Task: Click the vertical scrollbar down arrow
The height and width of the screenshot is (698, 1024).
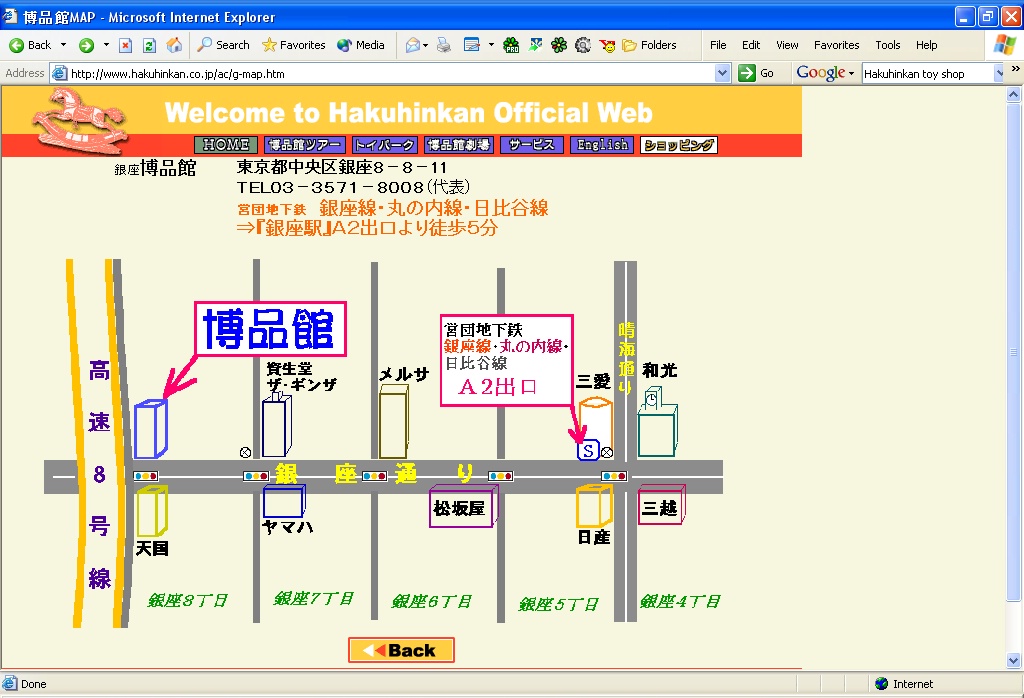Action: tap(1014, 661)
